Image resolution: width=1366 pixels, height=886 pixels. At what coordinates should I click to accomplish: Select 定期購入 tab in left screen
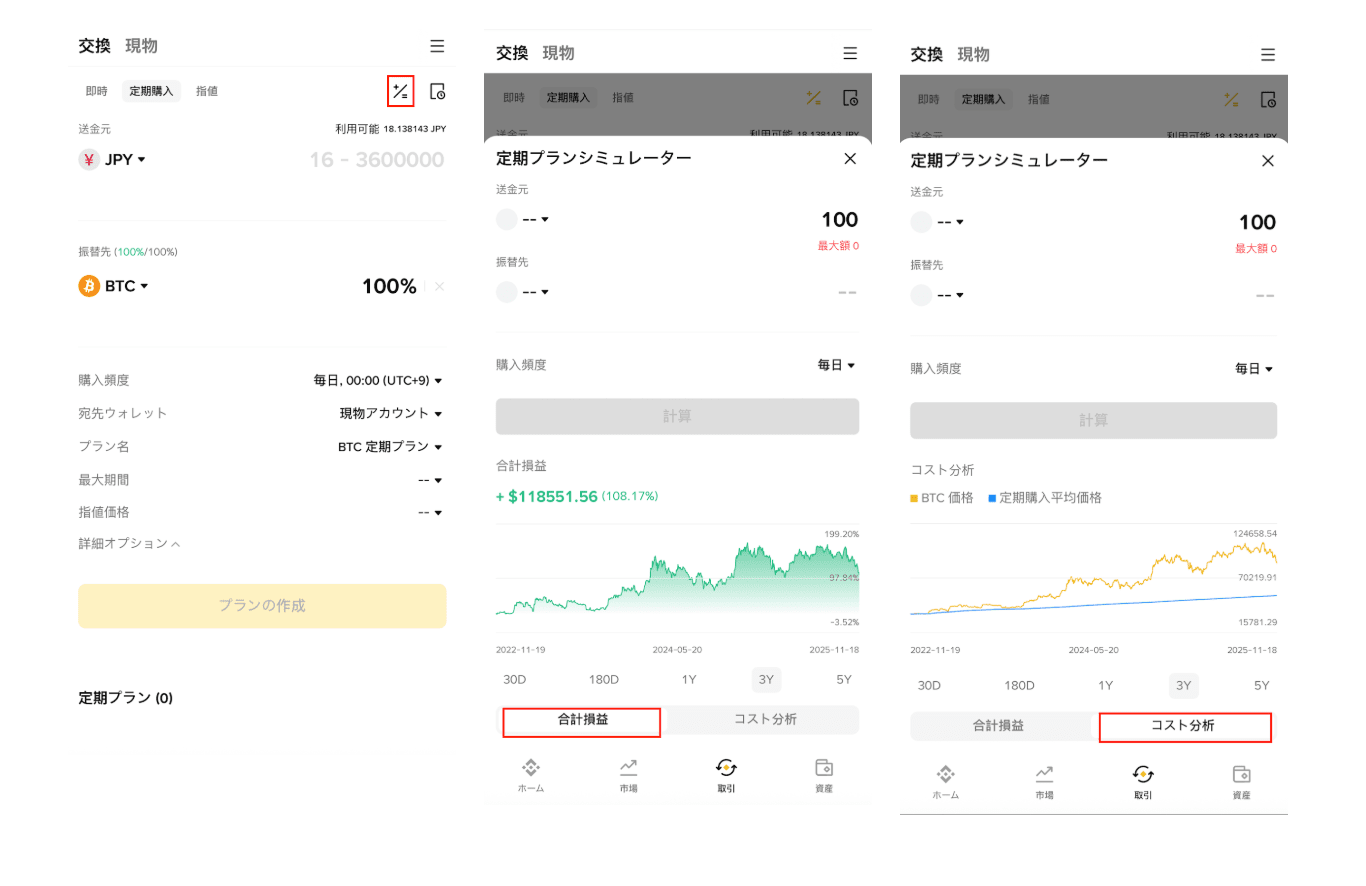tap(151, 91)
